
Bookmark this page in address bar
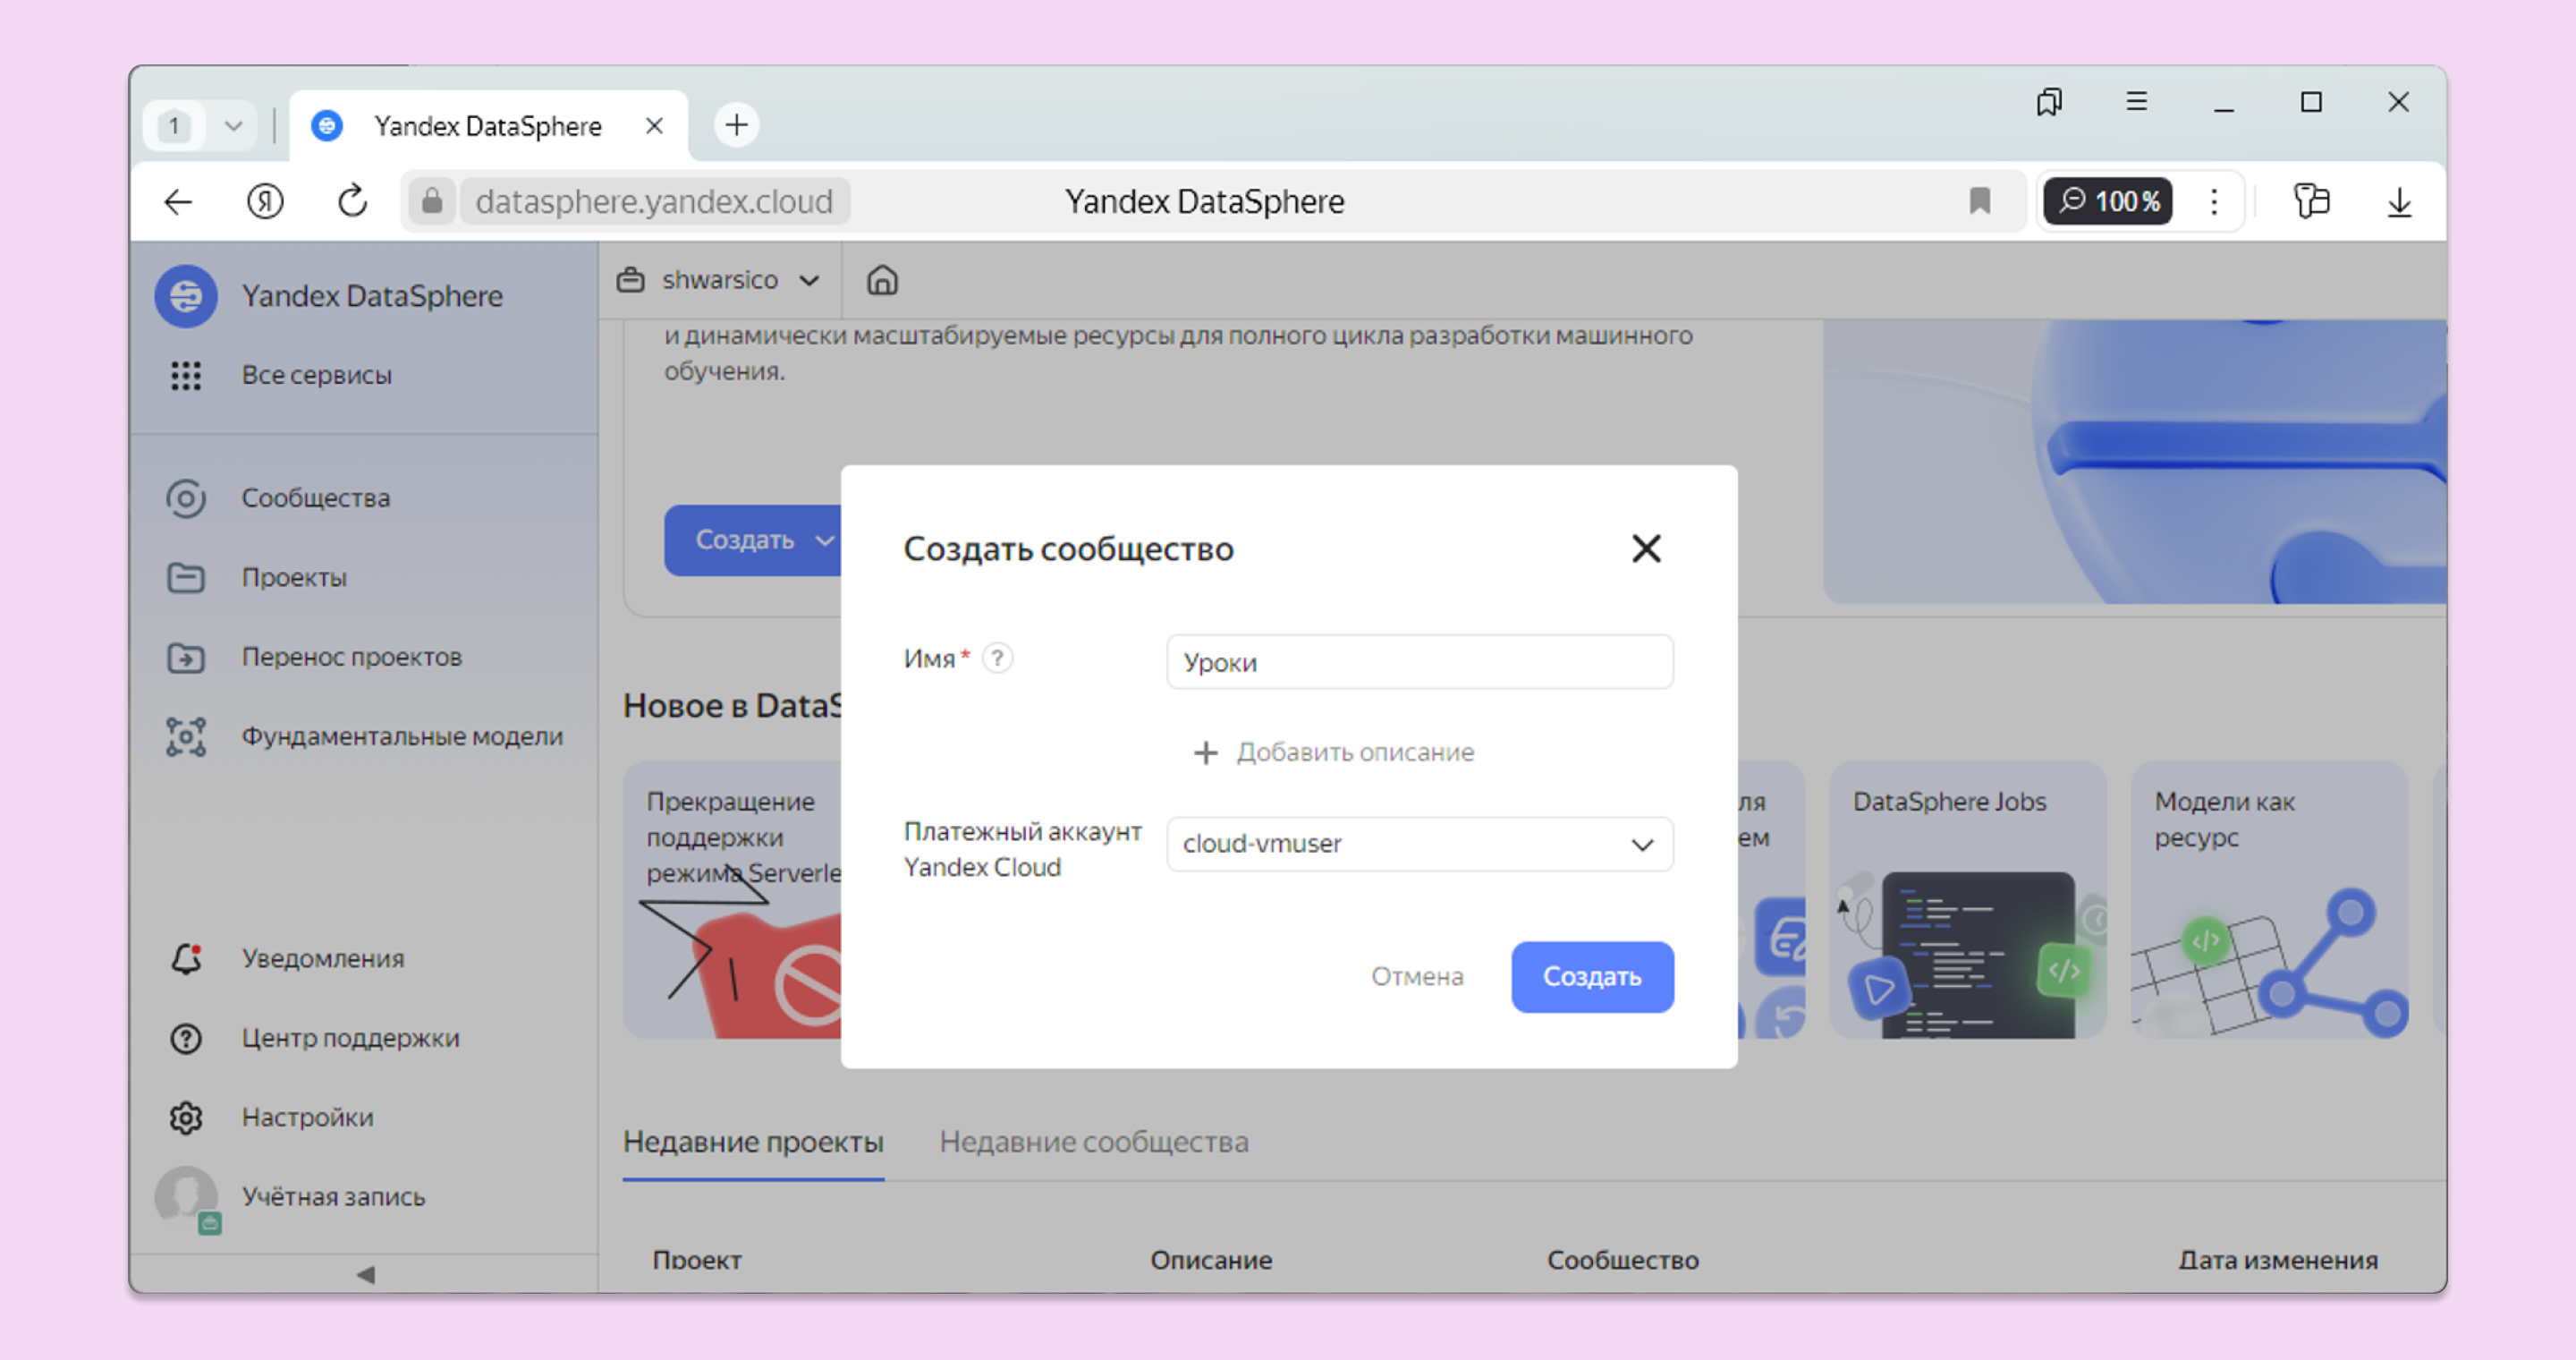pos(1979,201)
